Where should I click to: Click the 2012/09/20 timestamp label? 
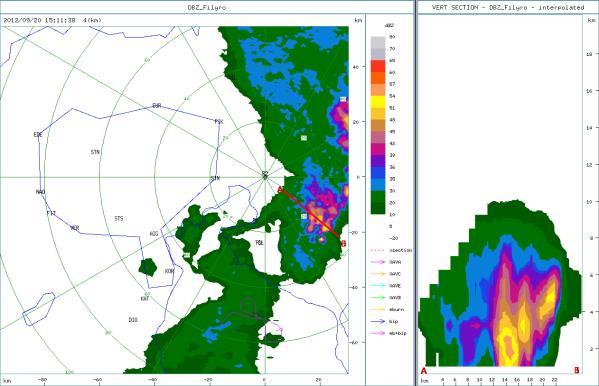(39, 20)
